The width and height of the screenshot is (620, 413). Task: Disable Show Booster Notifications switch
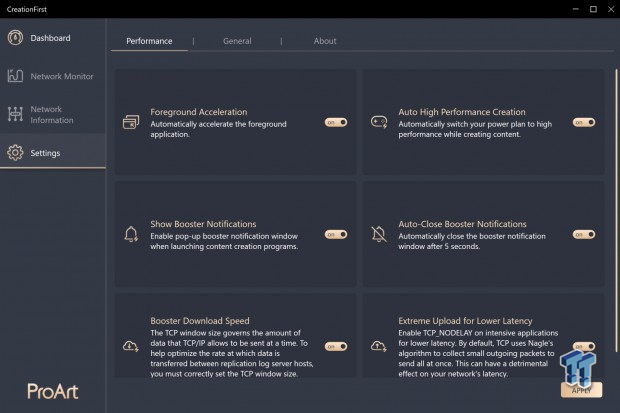coord(336,234)
